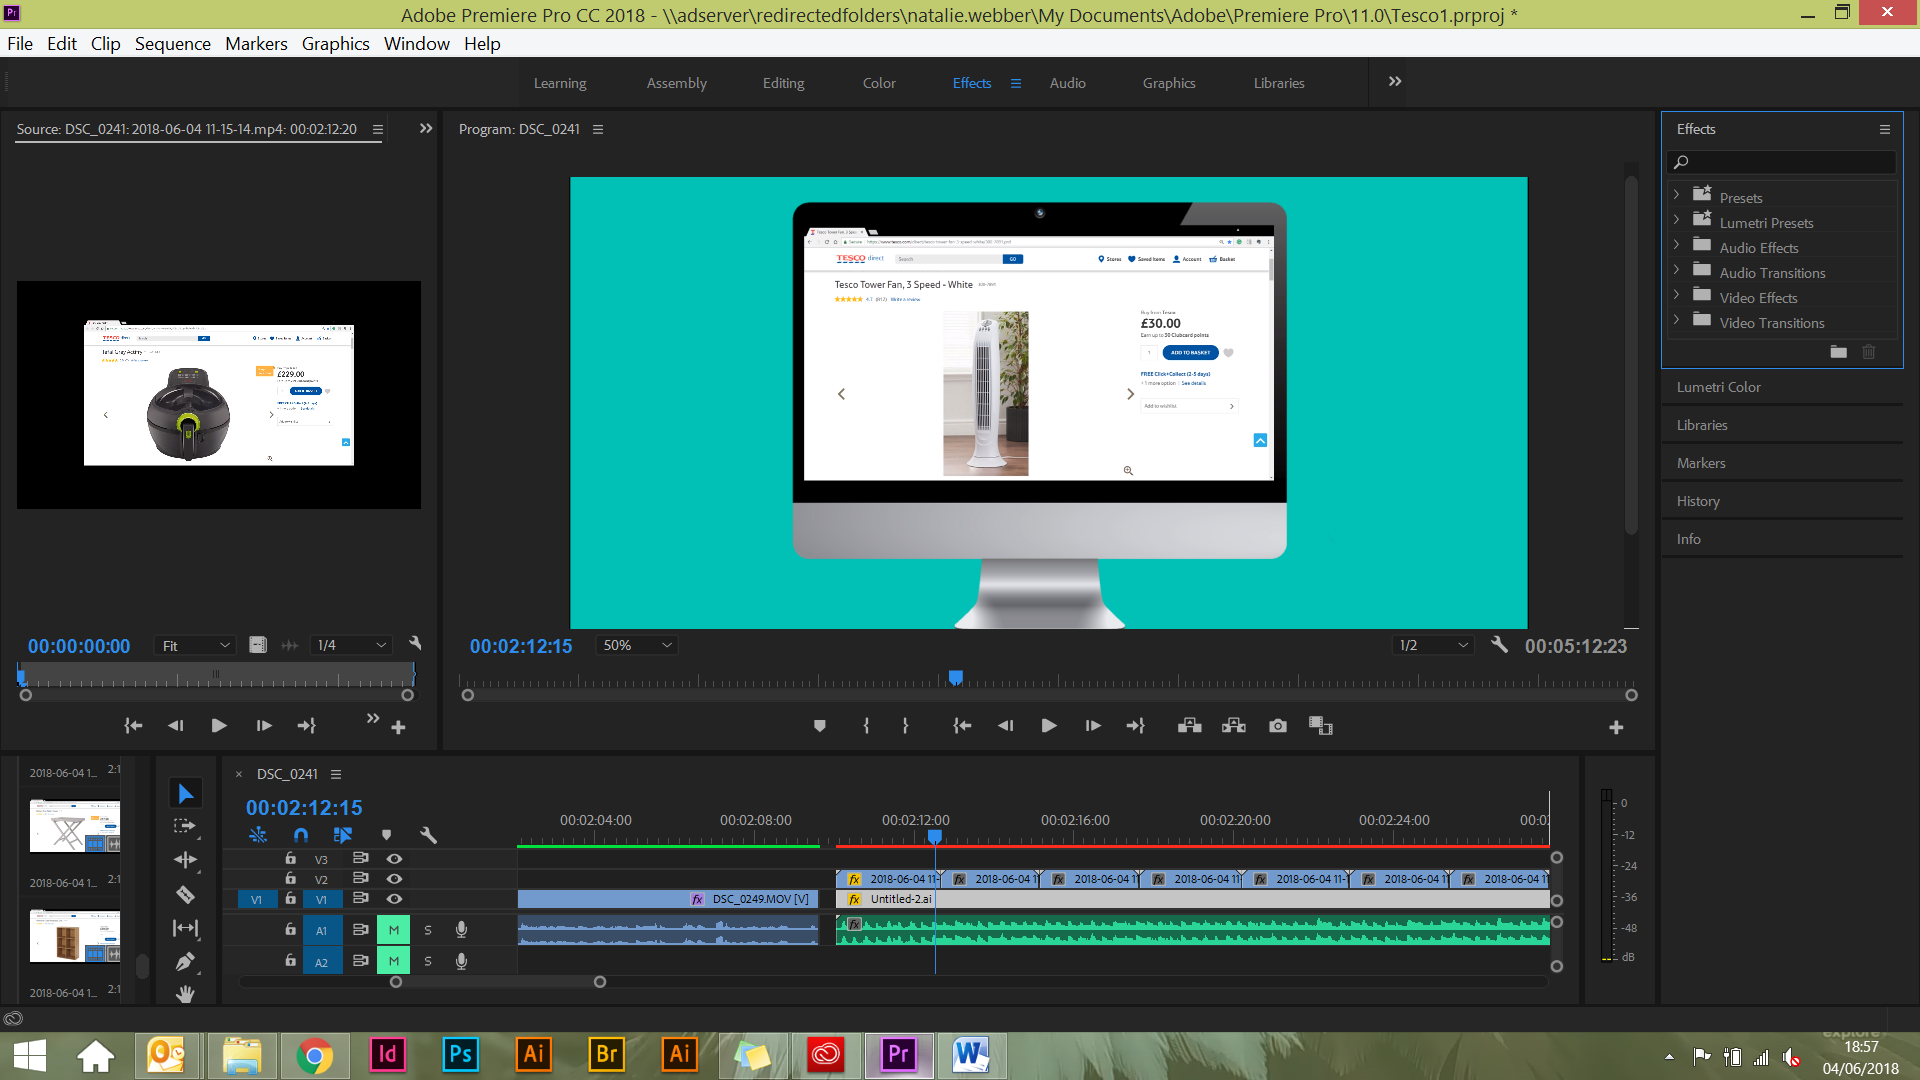Step back one frame in Program monitor
The image size is (1920, 1080).
[1006, 726]
